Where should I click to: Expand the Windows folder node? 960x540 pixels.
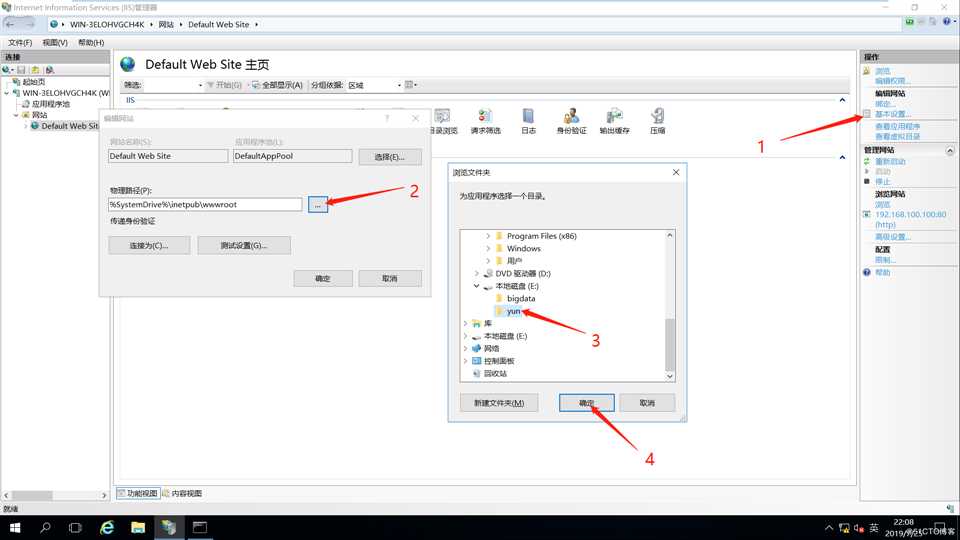coord(488,249)
